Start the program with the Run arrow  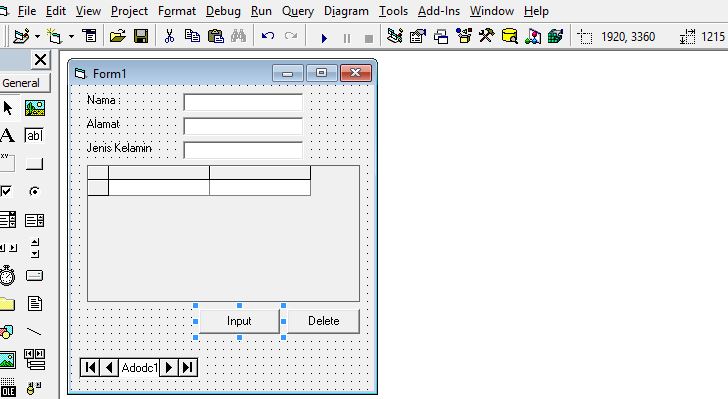click(x=324, y=38)
